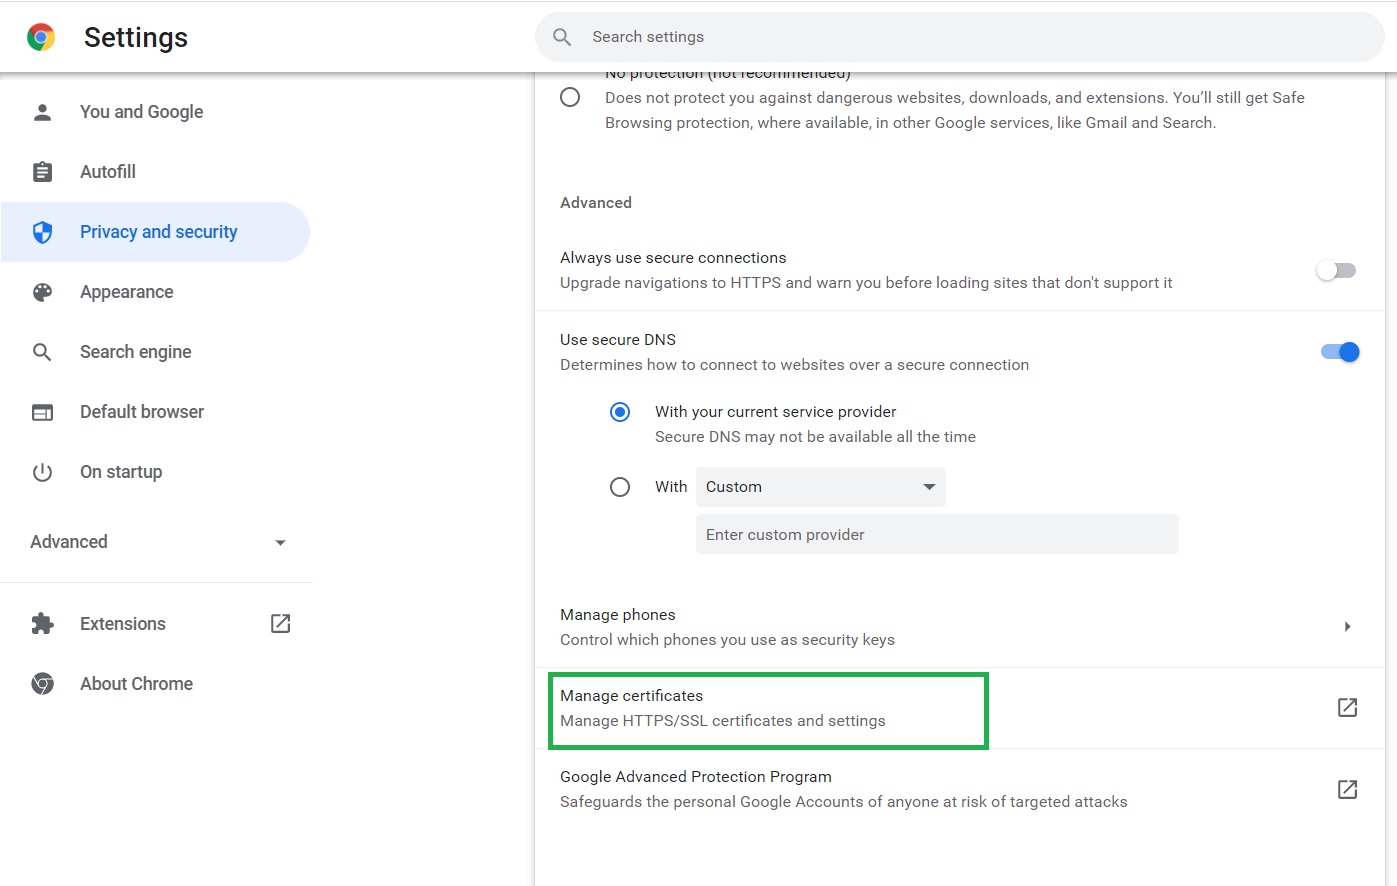Collapse the Advanced section in the sidebar
The height and width of the screenshot is (886, 1397).
pyautogui.click(x=280, y=542)
